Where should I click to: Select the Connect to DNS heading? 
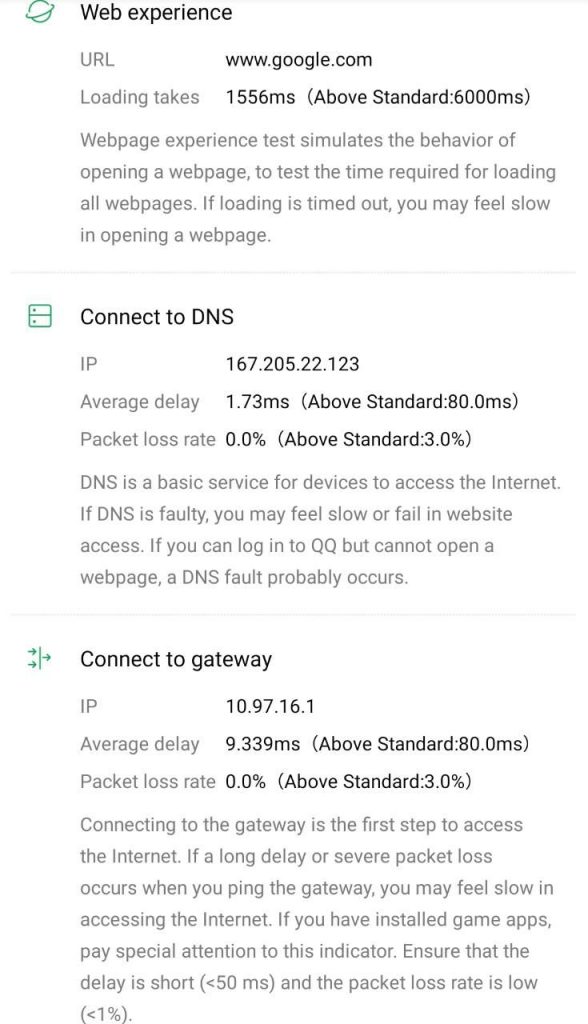coord(157,317)
